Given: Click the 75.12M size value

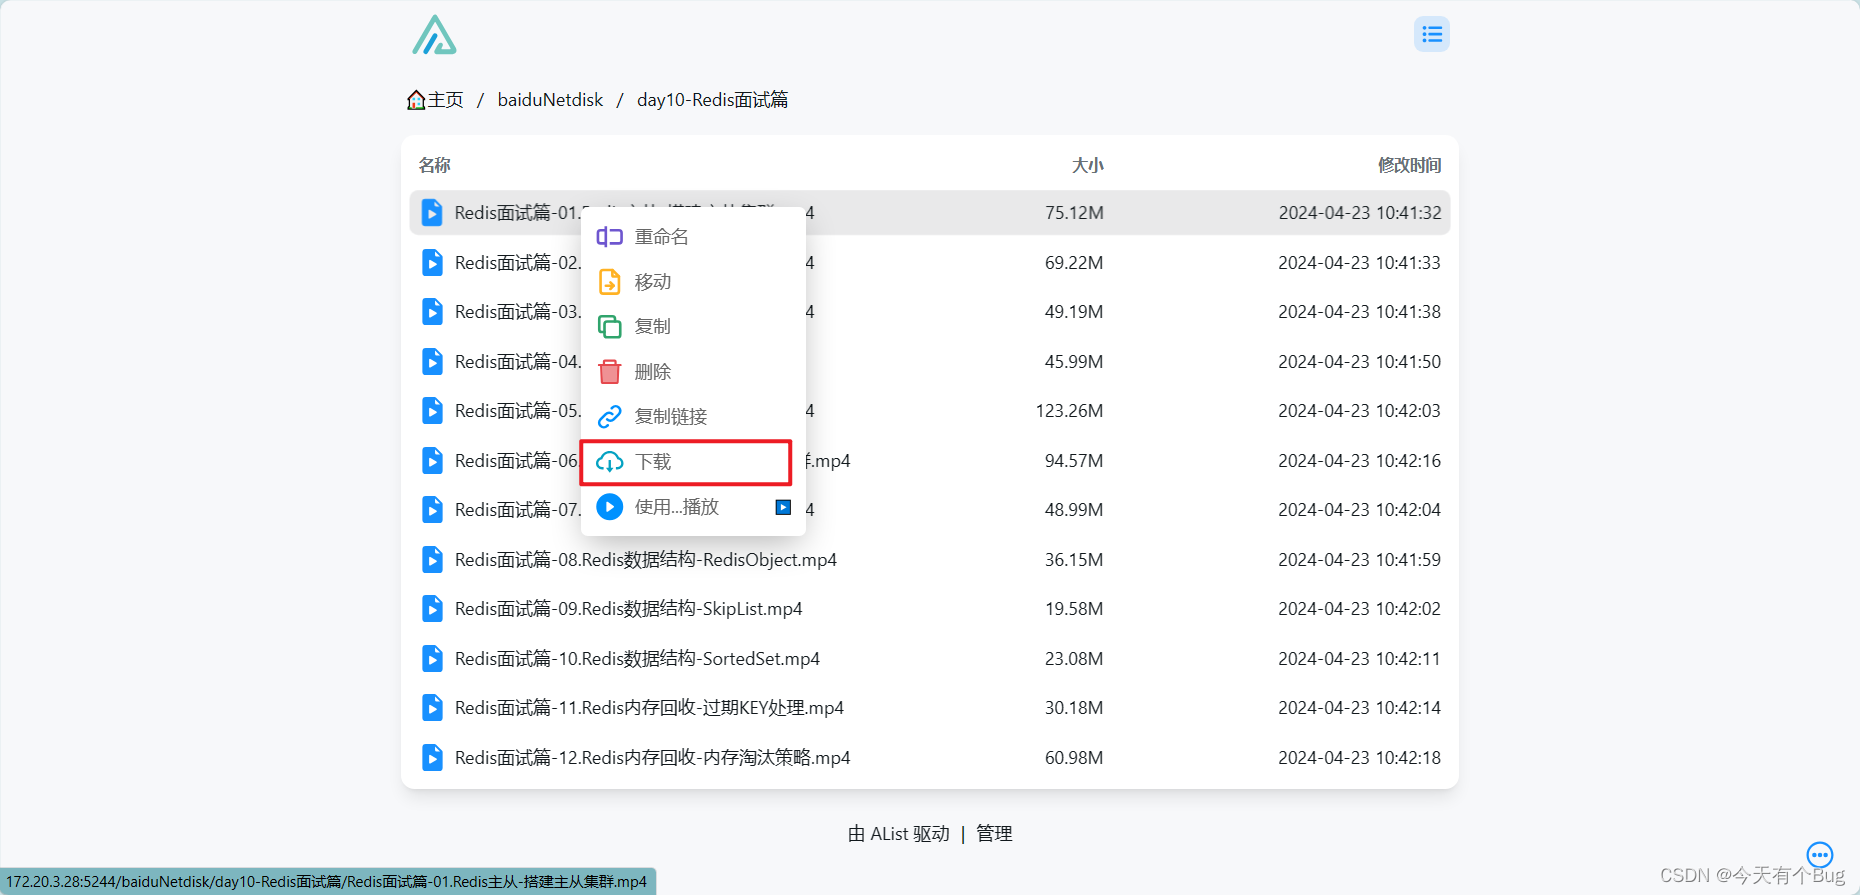Looking at the screenshot, I should [1074, 213].
